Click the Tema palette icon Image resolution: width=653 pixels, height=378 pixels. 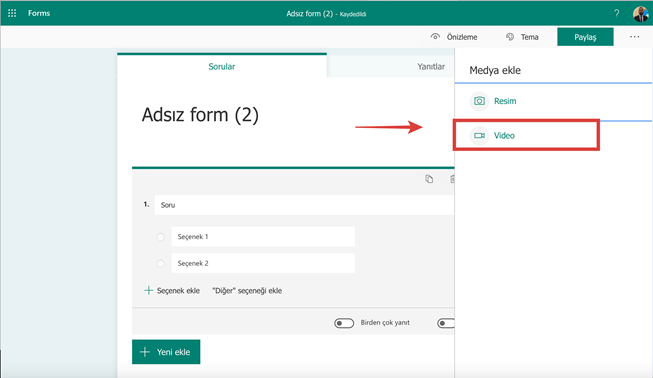coord(510,37)
